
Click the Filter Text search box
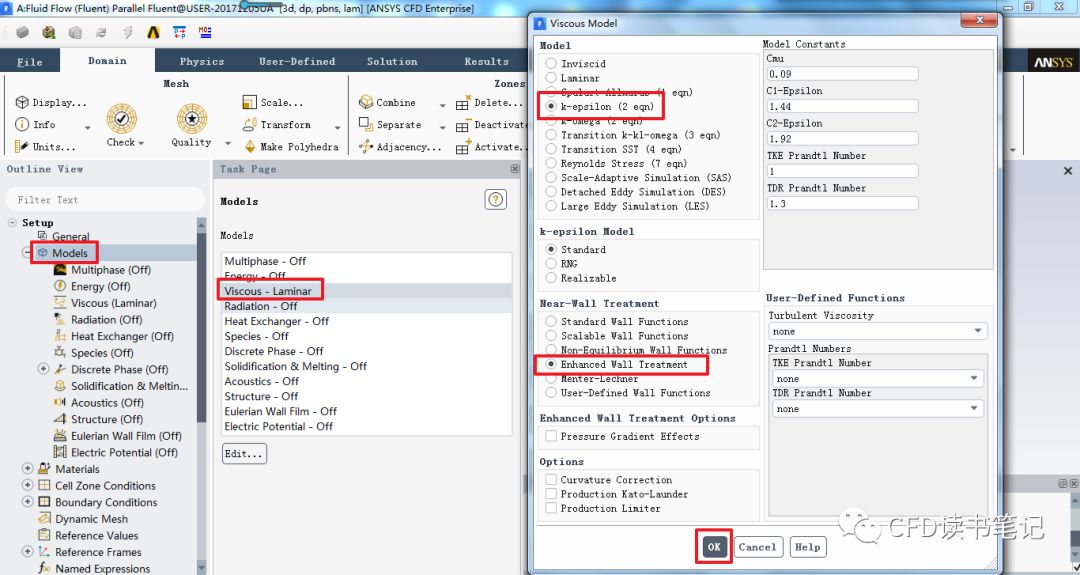pos(105,200)
